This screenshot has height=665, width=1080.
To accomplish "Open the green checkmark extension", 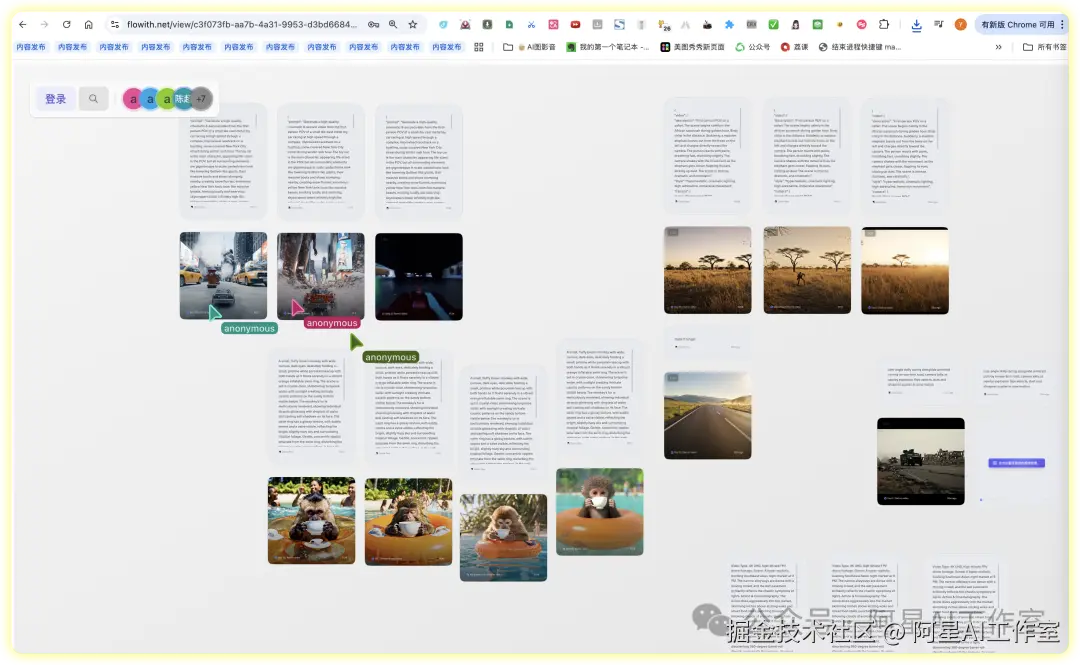I will (x=773, y=24).
